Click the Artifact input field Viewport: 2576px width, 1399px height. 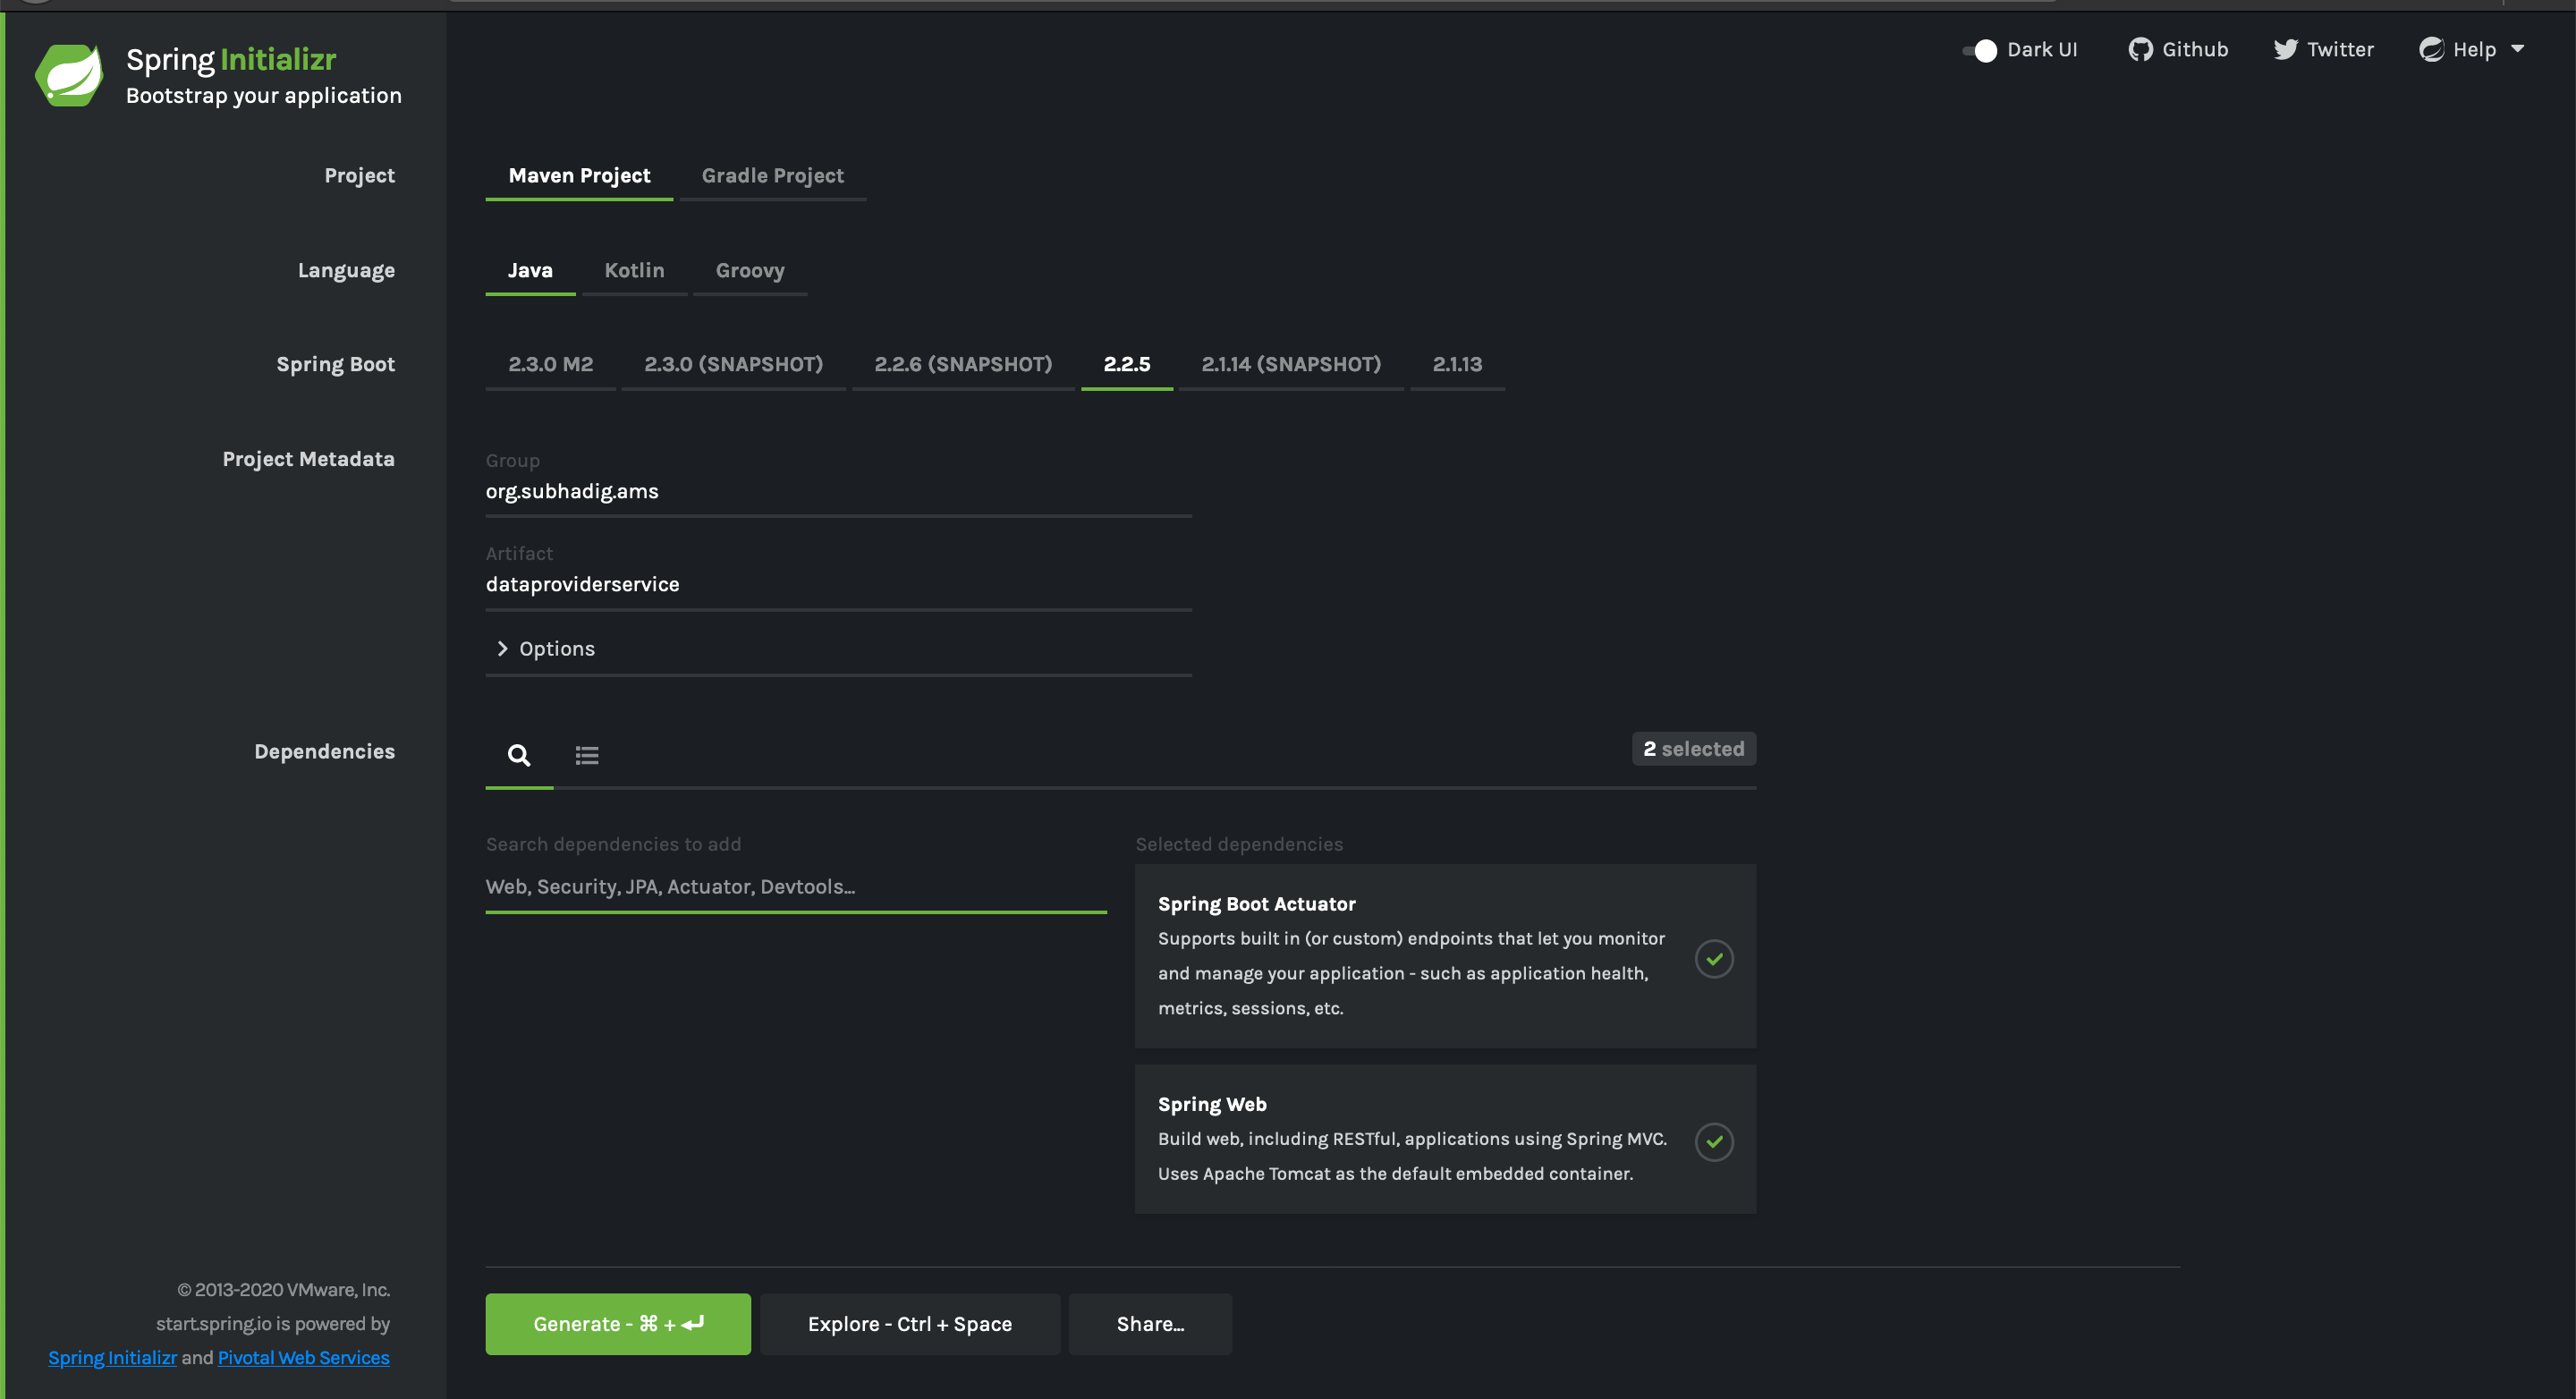[837, 584]
